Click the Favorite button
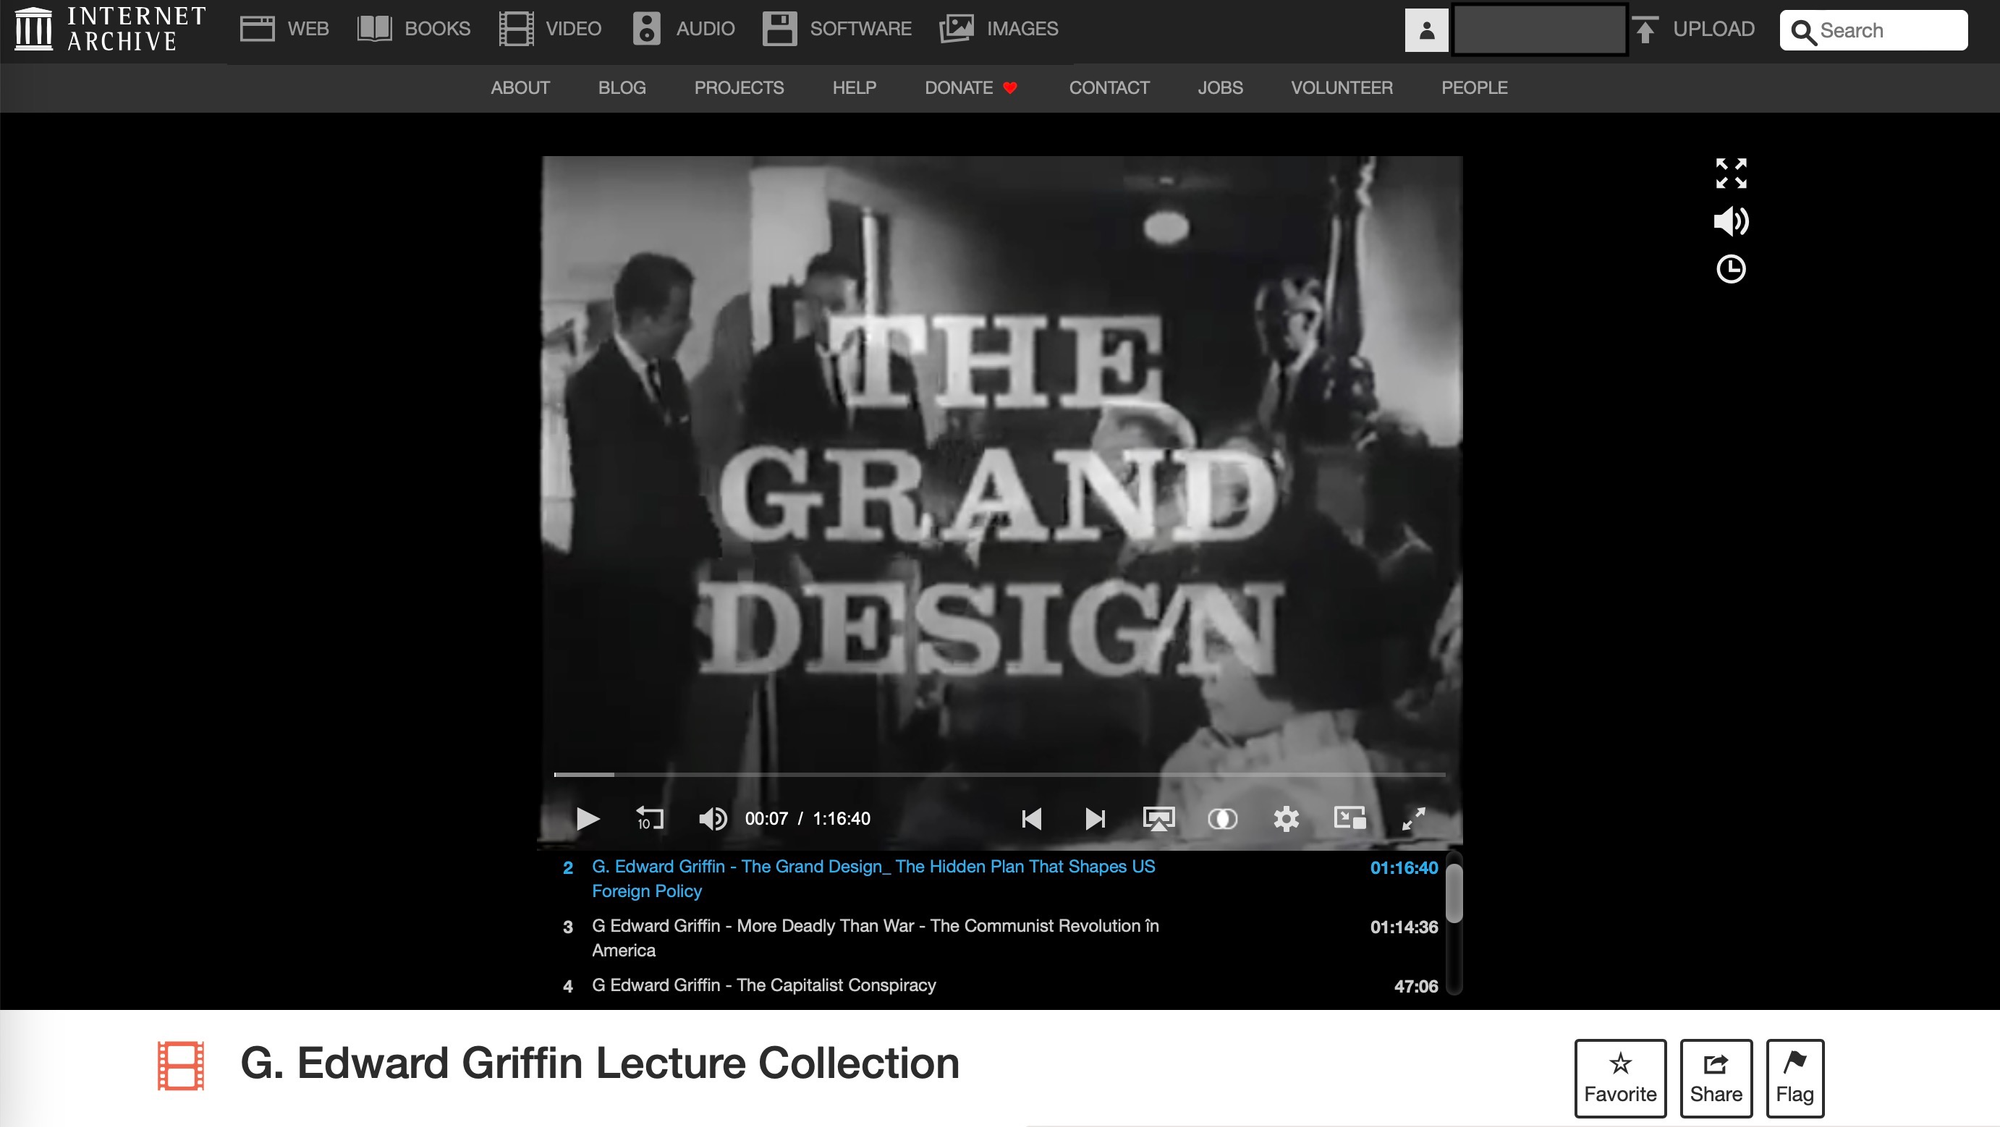Screen dimensions: 2000x1127 (1620, 1078)
